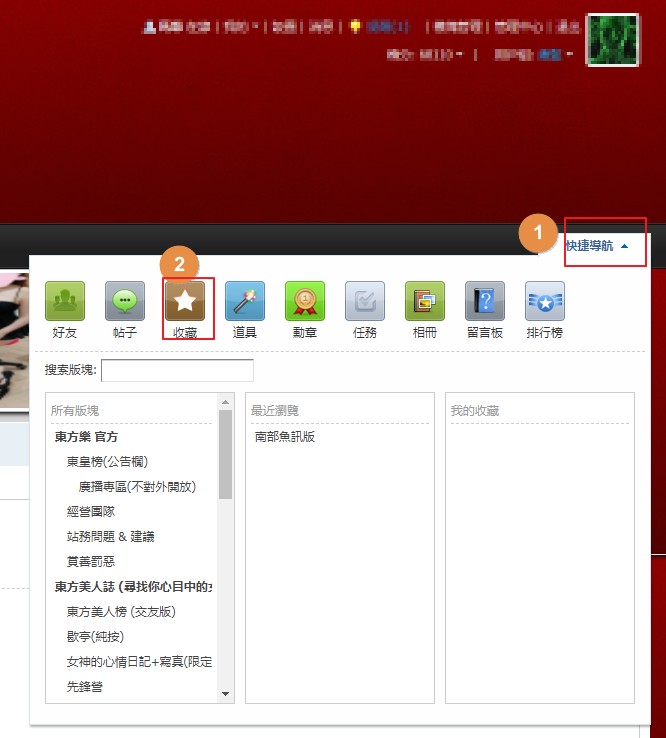Open the 女神的心情日記+寫真 board
The image size is (666, 738).
pyautogui.click(x=139, y=661)
